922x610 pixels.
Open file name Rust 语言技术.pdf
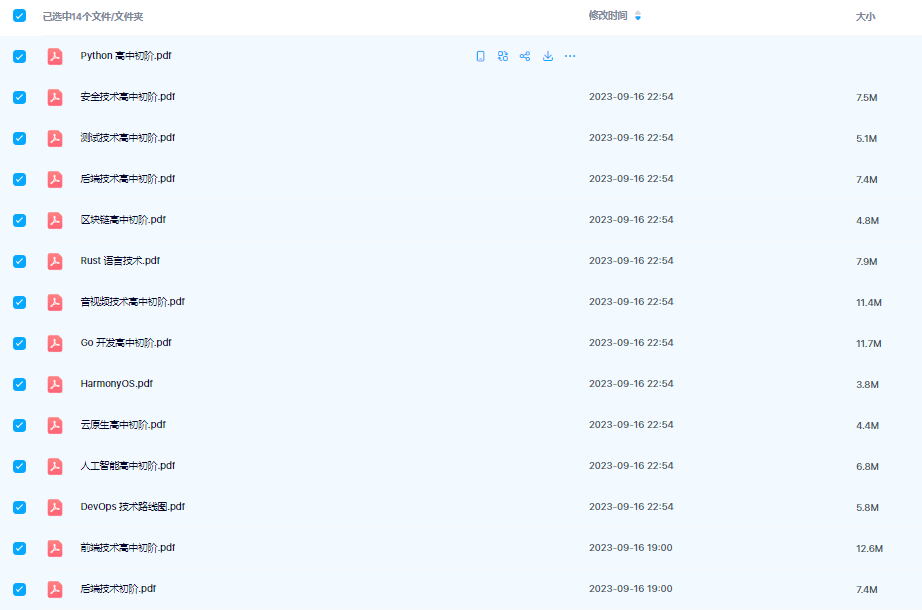(120, 261)
